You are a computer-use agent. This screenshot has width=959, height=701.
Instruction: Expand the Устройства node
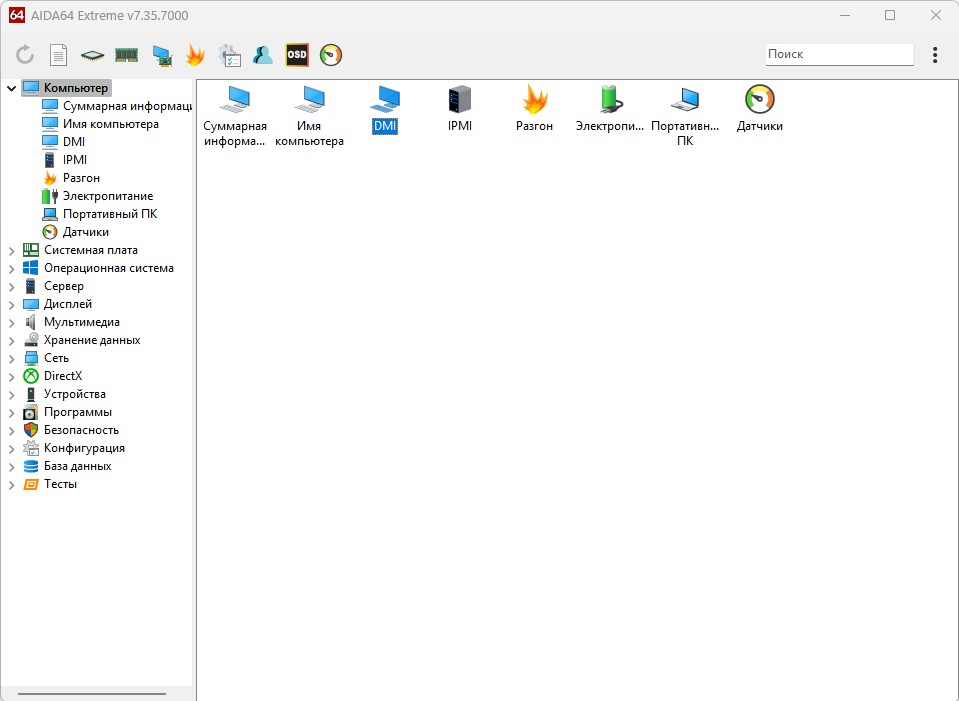point(12,395)
